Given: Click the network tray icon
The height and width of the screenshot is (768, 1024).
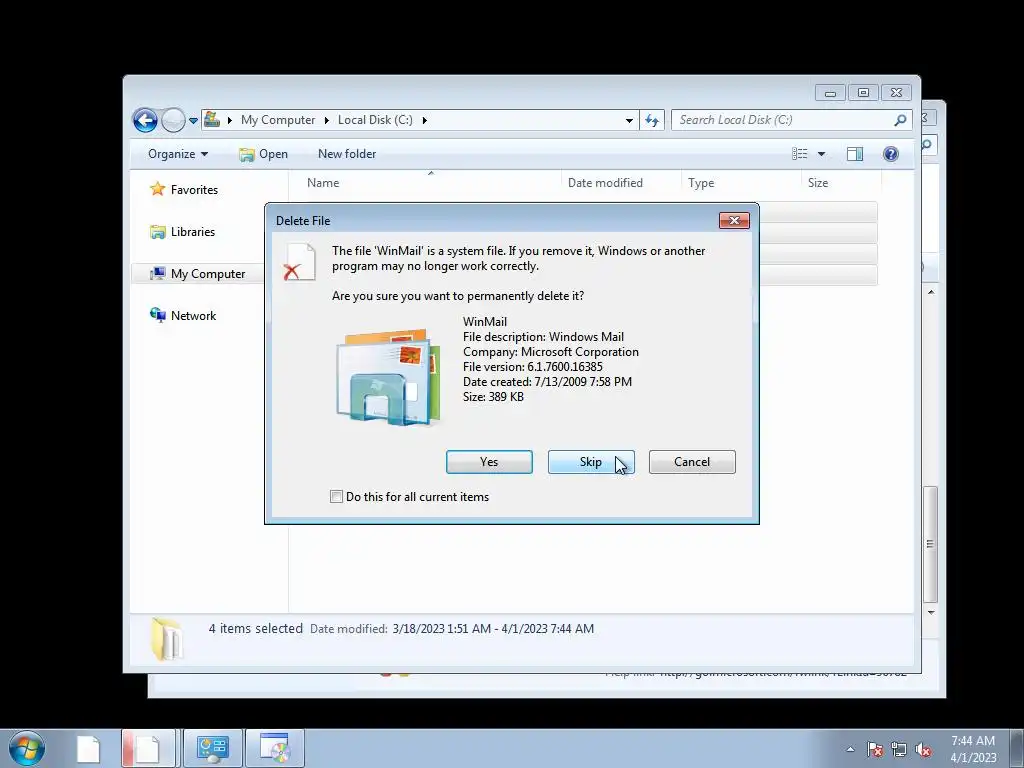Looking at the screenshot, I should [x=899, y=749].
